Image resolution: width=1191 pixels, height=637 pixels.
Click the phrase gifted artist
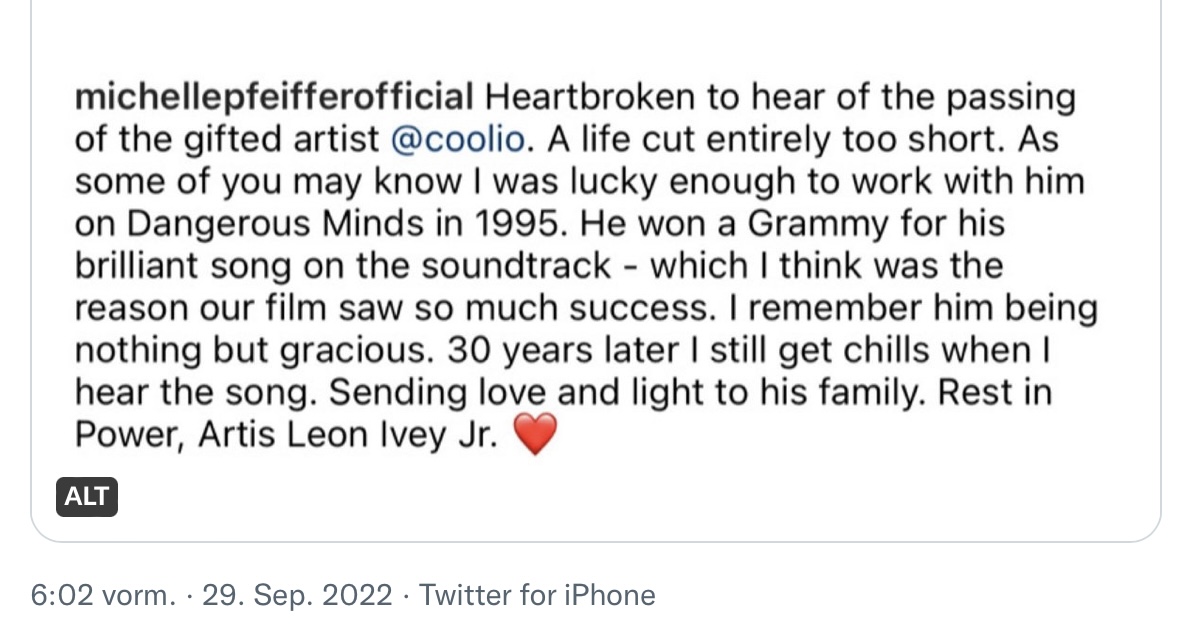pos(281,140)
